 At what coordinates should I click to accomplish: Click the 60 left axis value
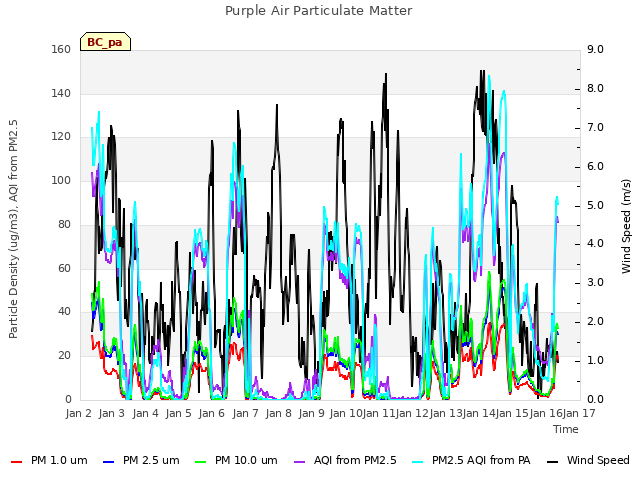pyautogui.click(x=64, y=268)
